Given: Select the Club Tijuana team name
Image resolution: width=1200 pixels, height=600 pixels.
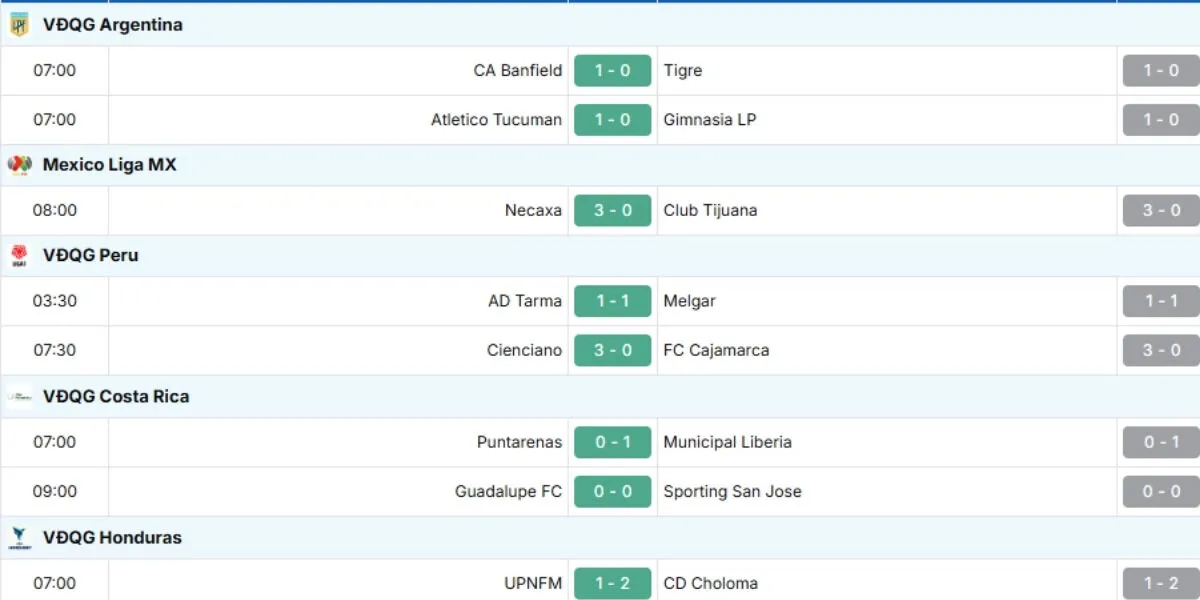Looking at the screenshot, I should tap(710, 211).
